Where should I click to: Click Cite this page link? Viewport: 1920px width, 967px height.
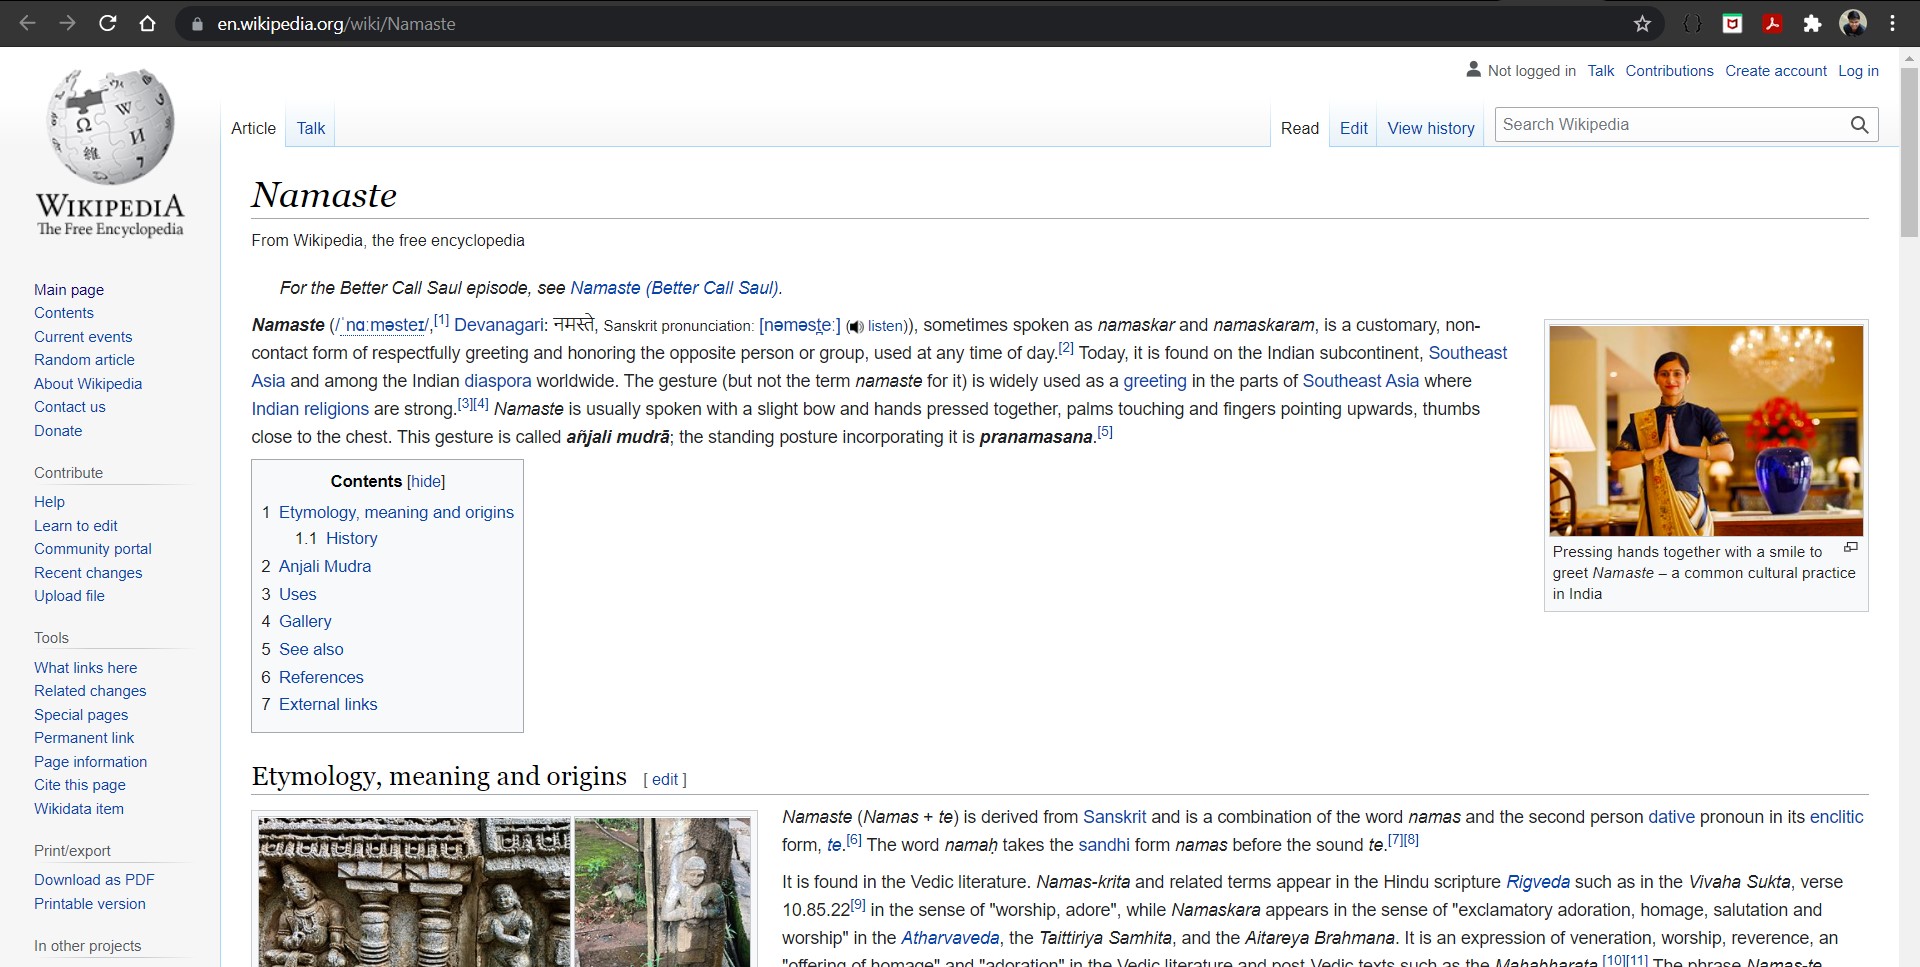[80, 785]
